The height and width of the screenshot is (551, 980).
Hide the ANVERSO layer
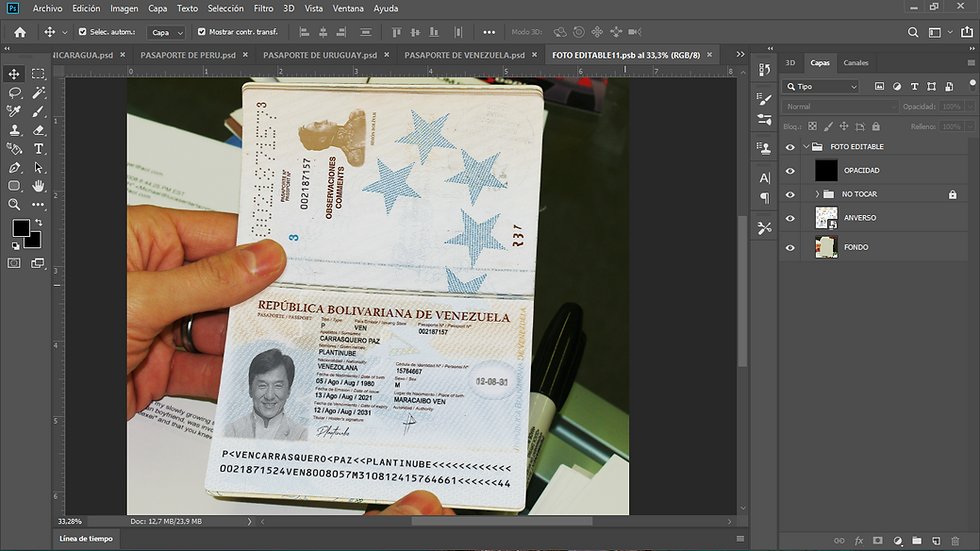tap(790, 218)
